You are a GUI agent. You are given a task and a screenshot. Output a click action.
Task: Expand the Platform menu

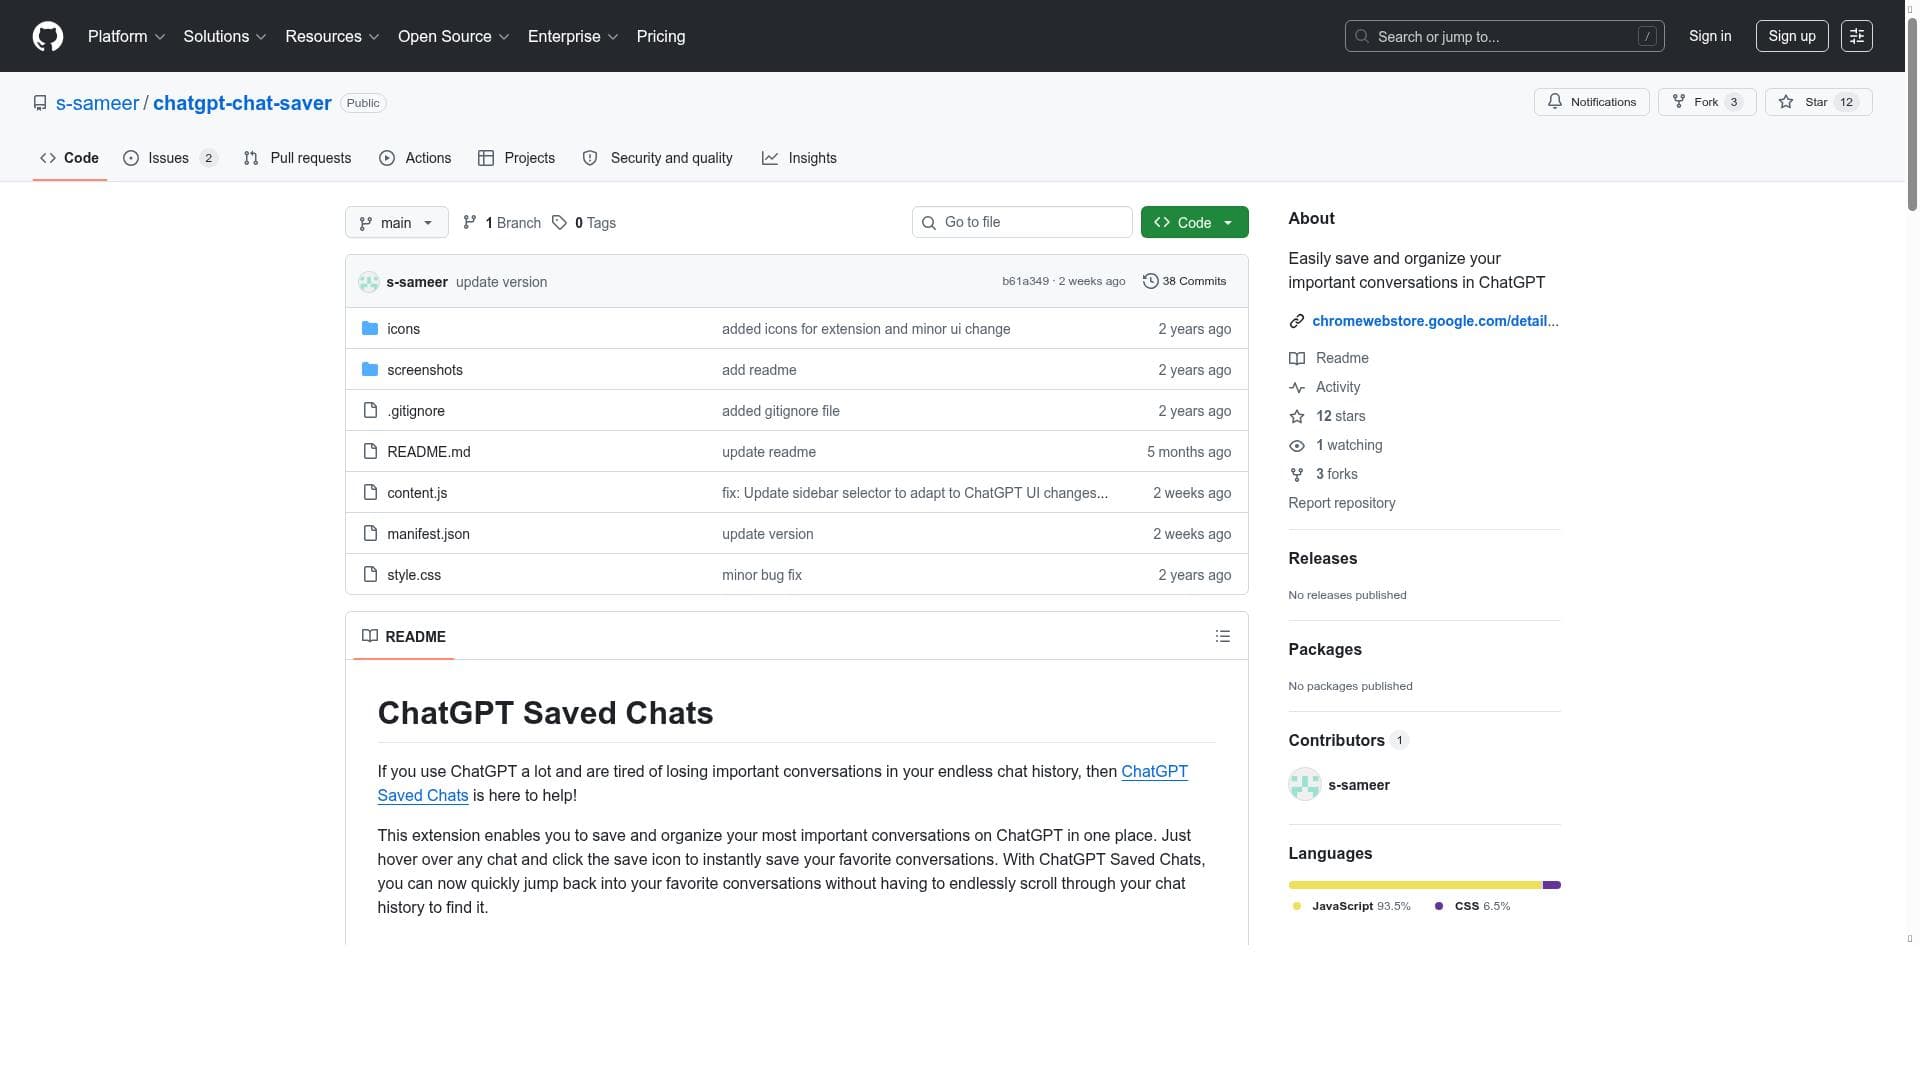coord(126,36)
